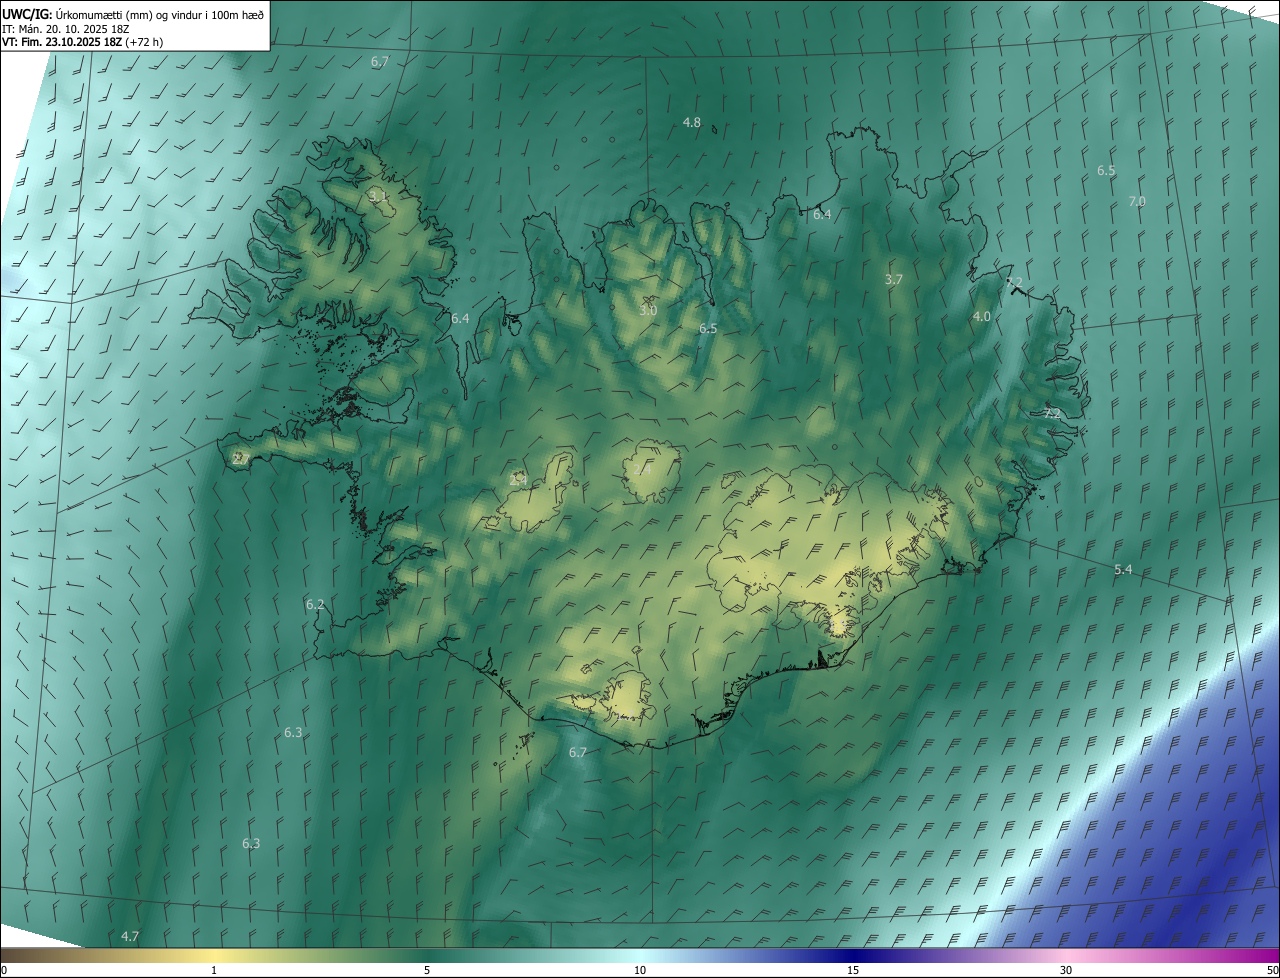Click the 'VT: Fim. 23.10.2025 18Z (+72 h)' line
The width and height of the screenshot is (1280, 978).
tap(83, 42)
